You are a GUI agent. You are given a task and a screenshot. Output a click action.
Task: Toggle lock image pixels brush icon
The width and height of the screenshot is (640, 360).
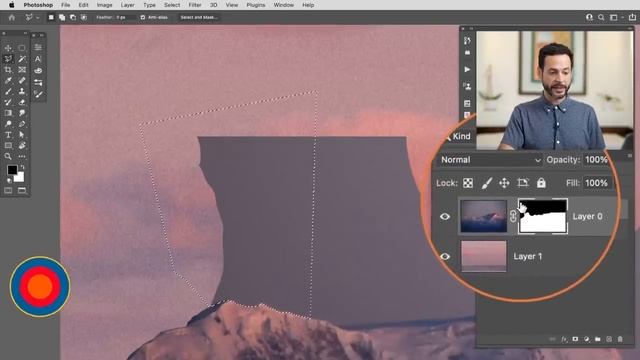tap(487, 183)
